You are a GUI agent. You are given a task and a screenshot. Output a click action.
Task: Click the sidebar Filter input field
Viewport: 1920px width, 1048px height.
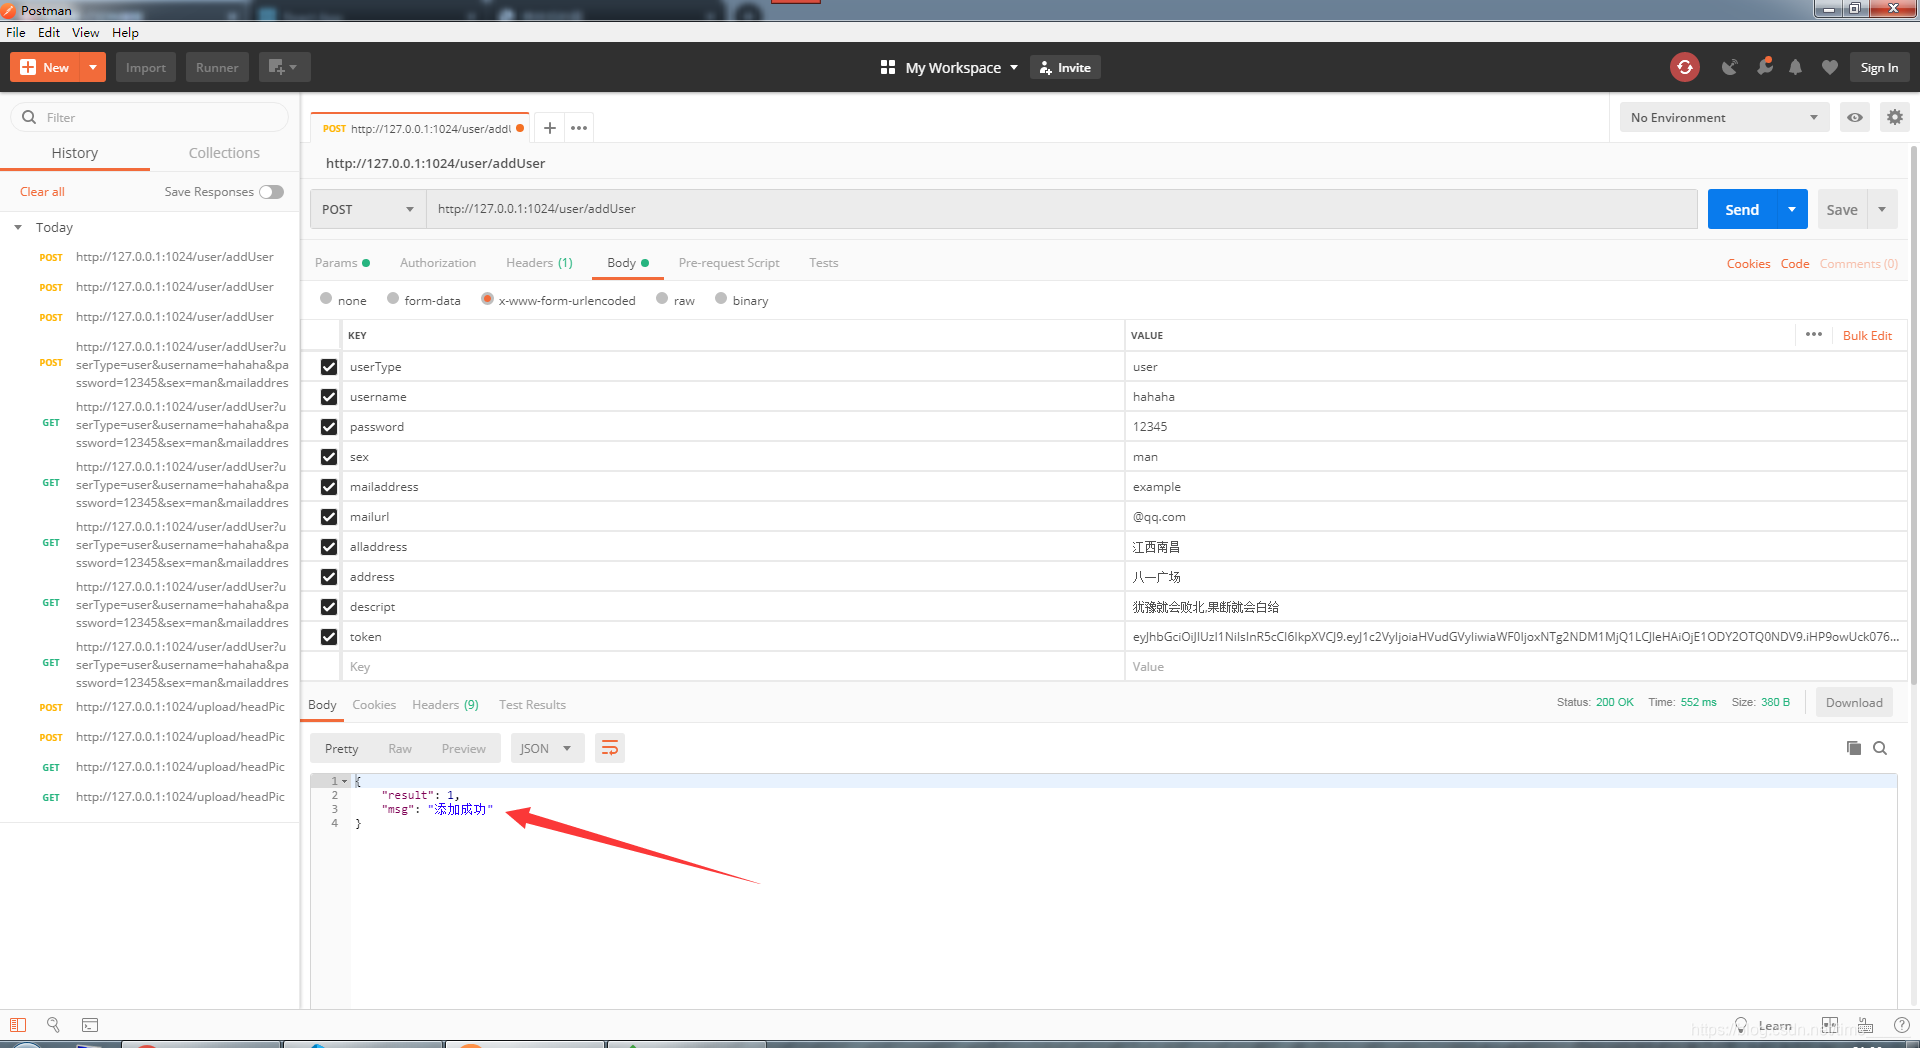tap(150, 117)
